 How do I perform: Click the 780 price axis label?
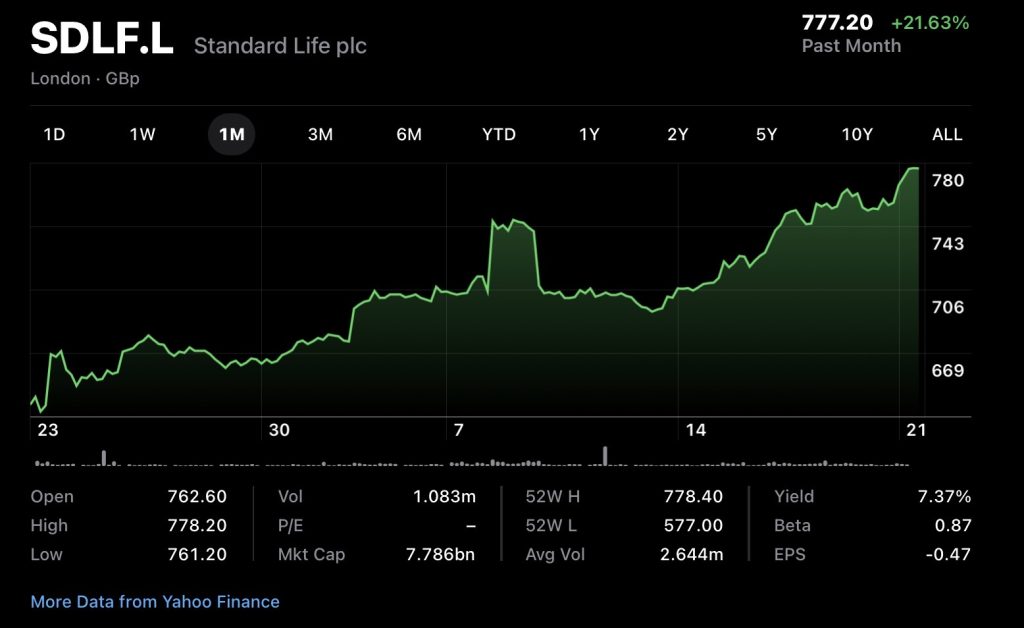tap(947, 181)
